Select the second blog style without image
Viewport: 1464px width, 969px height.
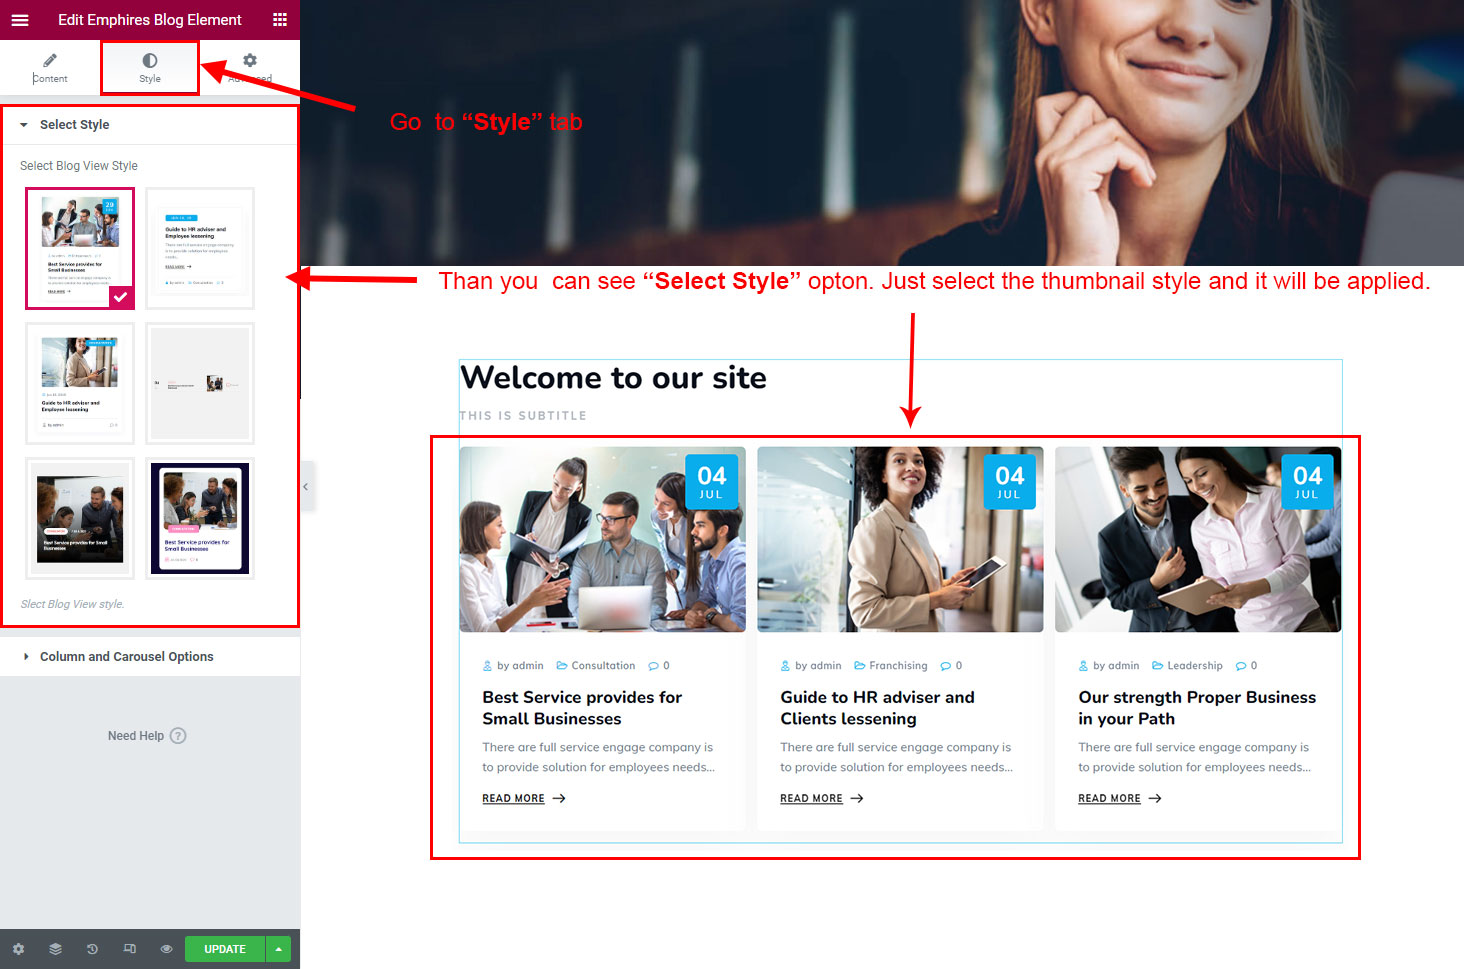[x=200, y=248]
